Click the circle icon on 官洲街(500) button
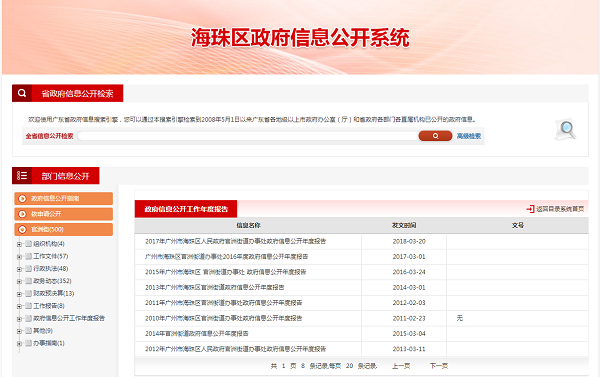 [22, 230]
